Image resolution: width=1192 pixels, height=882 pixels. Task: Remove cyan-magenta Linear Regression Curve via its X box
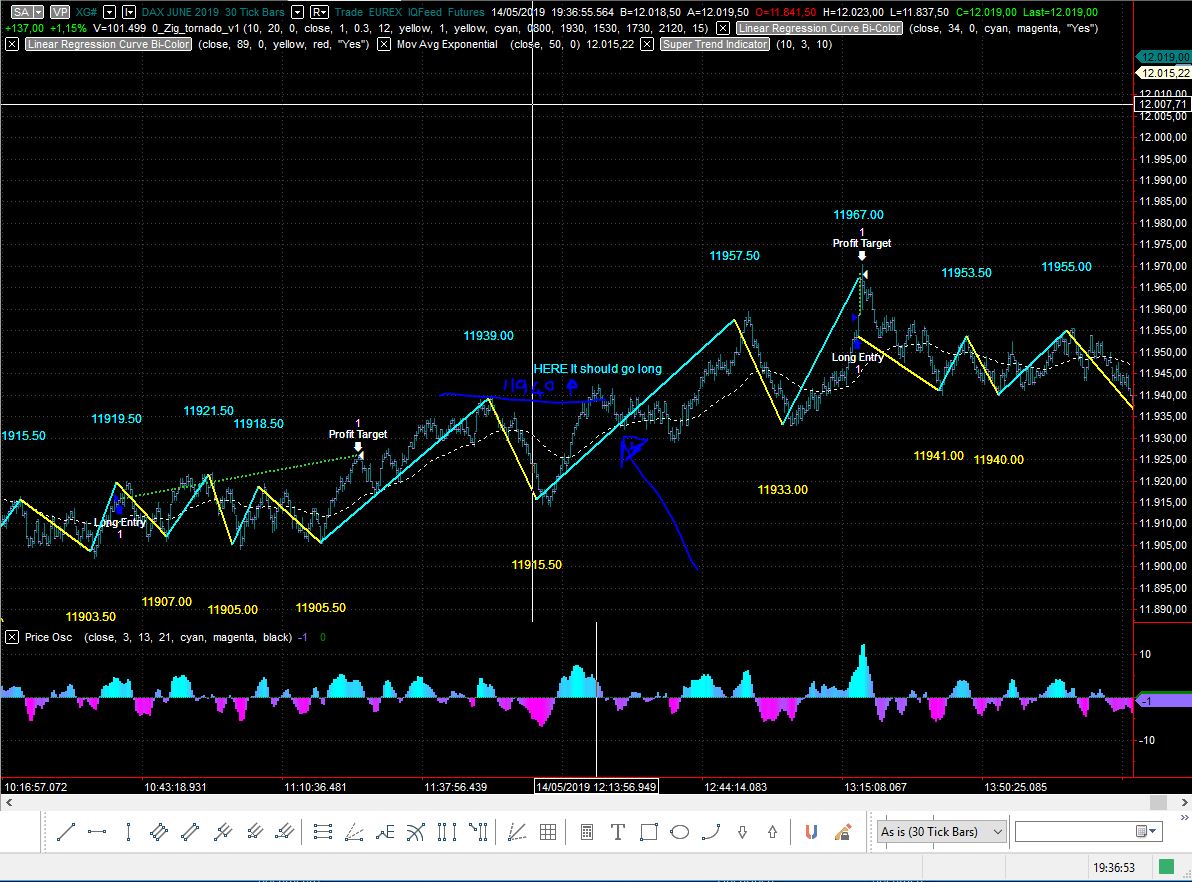click(x=723, y=28)
